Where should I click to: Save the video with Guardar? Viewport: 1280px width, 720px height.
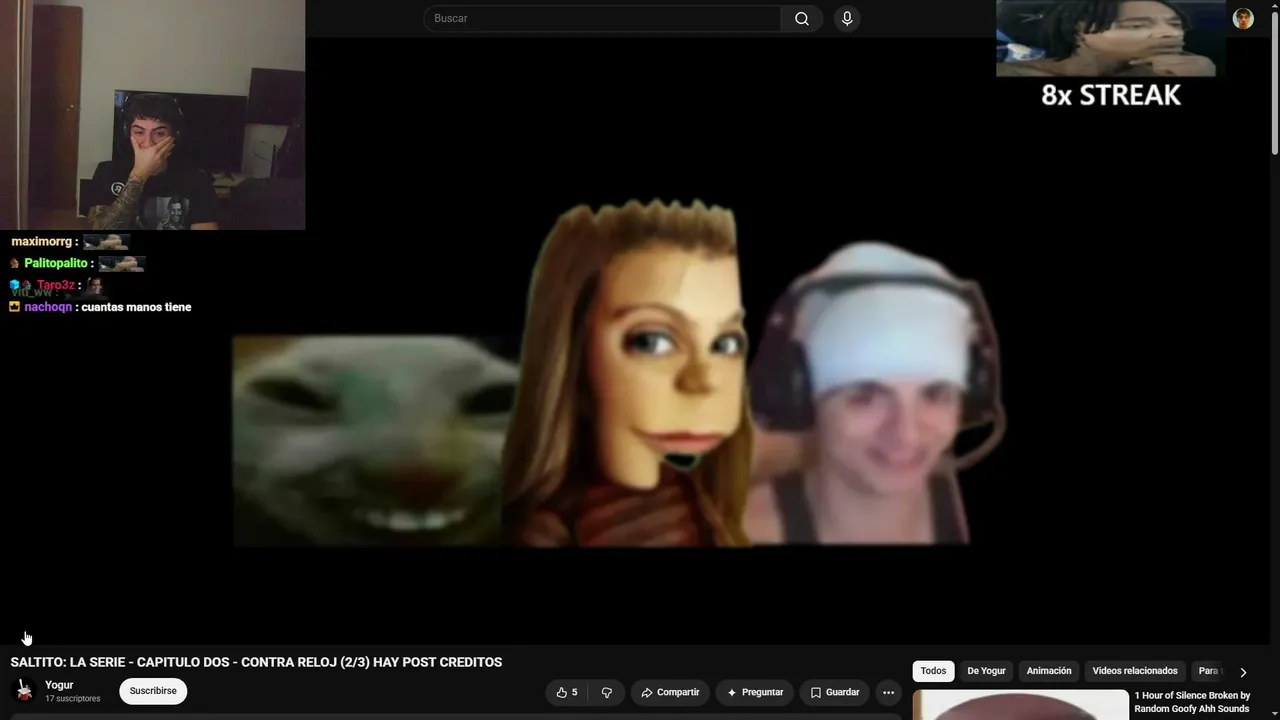835,692
